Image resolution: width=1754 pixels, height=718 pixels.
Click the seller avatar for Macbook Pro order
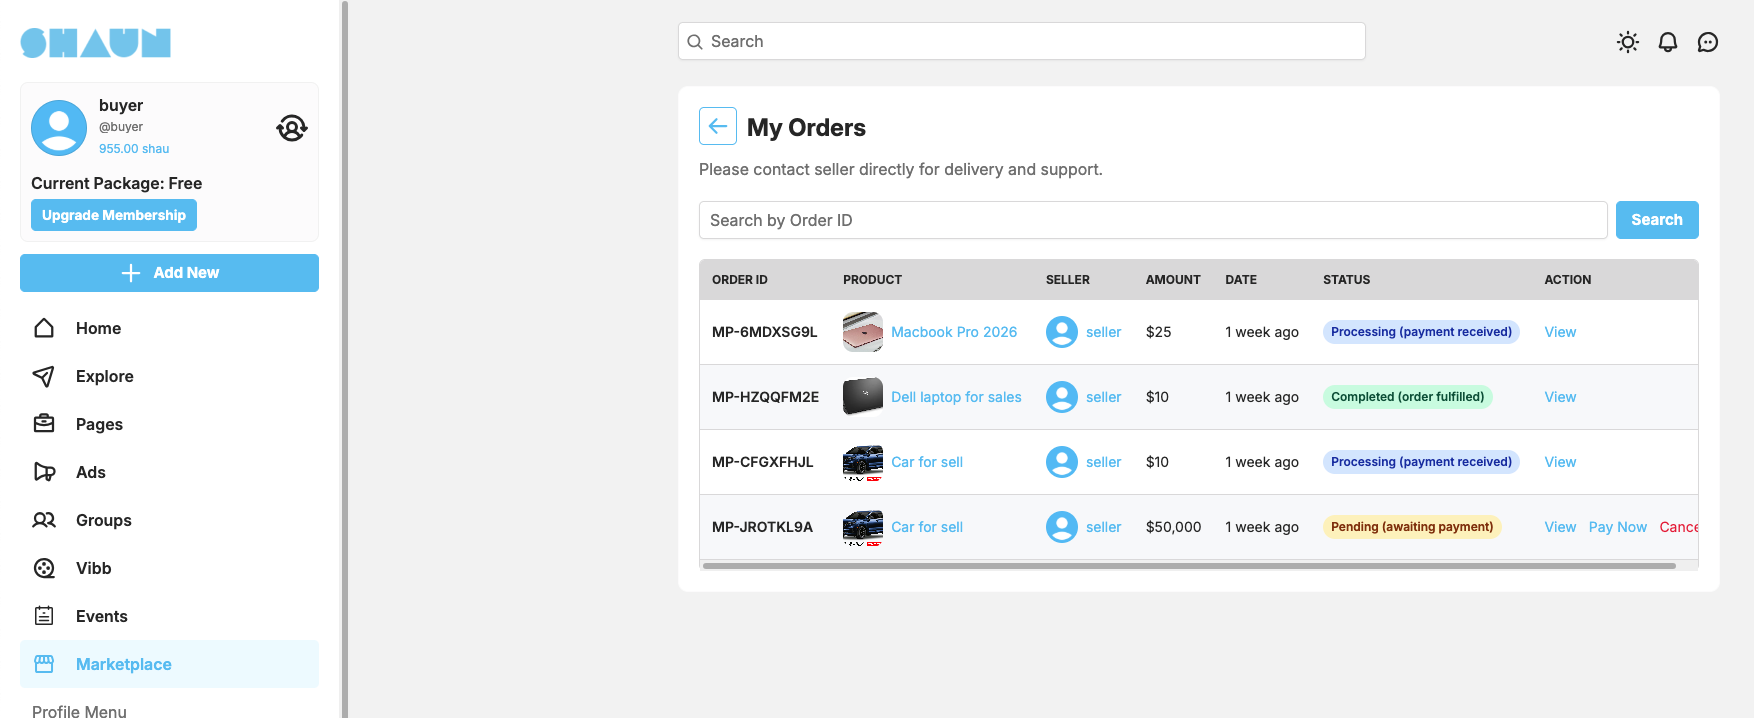coord(1062,332)
